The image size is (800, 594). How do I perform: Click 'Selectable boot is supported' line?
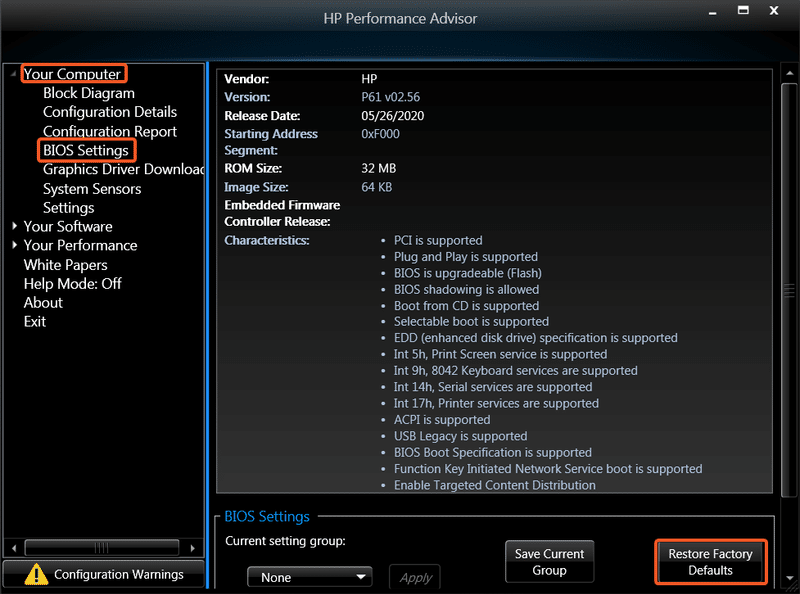pyautogui.click(x=471, y=321)
